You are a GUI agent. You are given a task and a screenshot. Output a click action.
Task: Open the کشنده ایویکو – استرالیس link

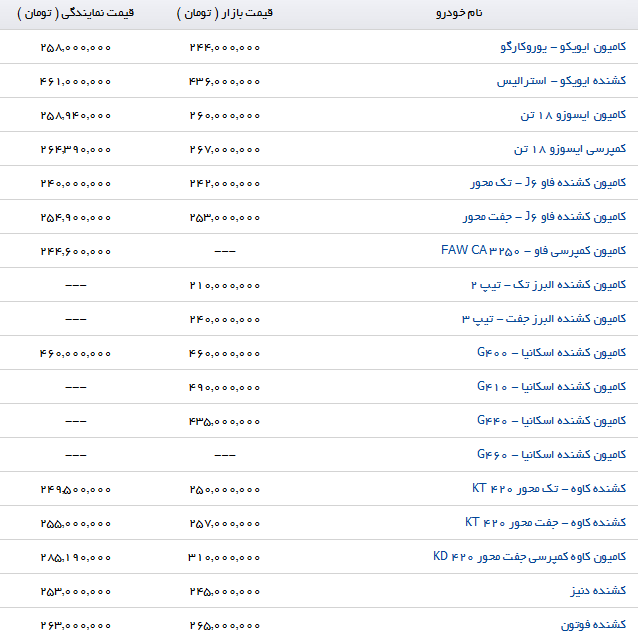562,81
